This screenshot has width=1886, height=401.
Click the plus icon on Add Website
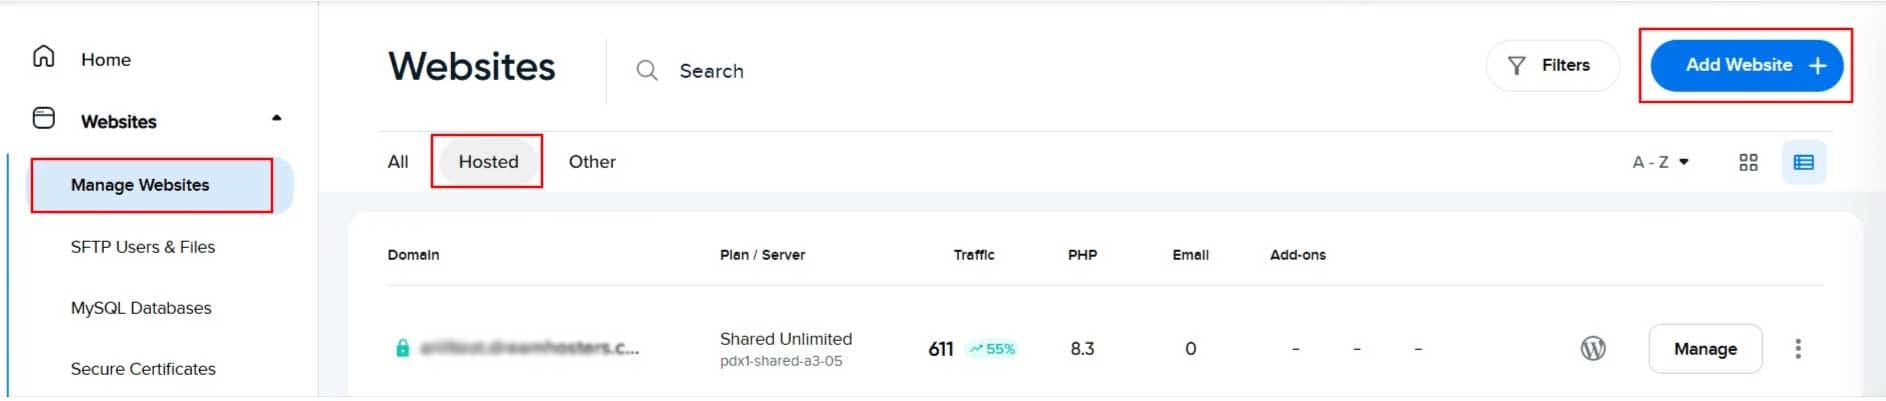tap(1817, 65)
